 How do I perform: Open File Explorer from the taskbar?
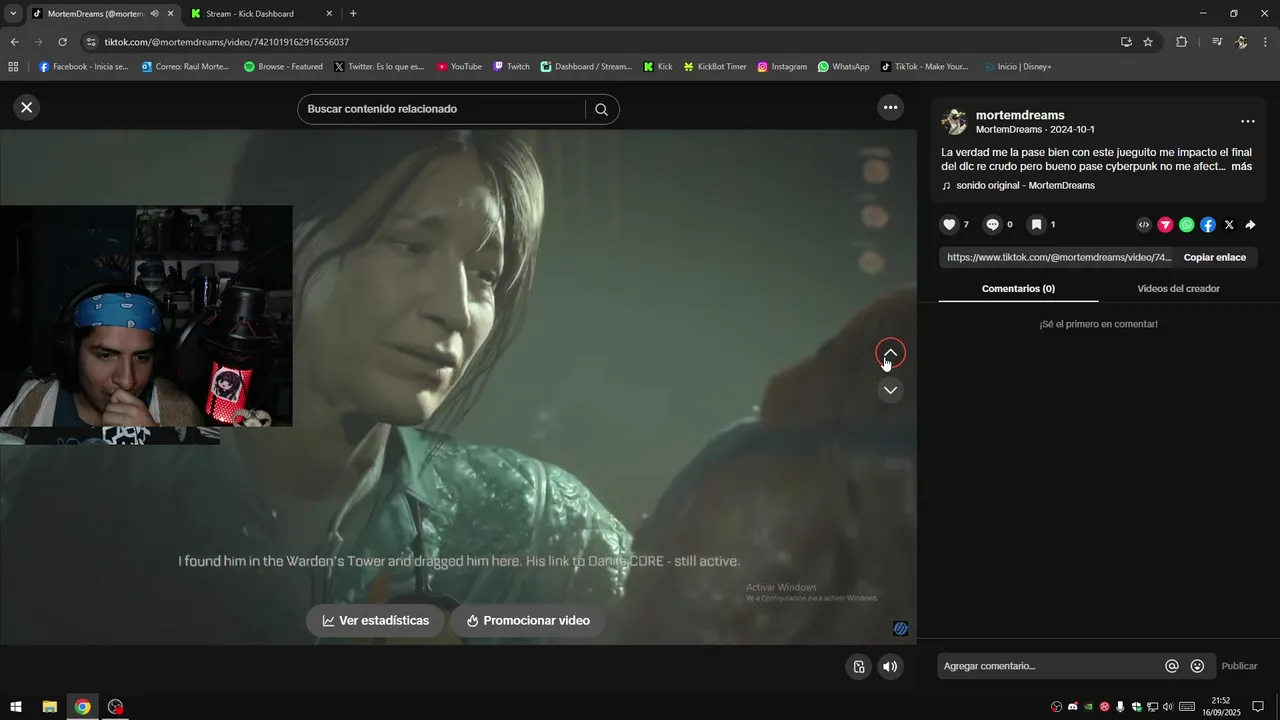point(49,707)
